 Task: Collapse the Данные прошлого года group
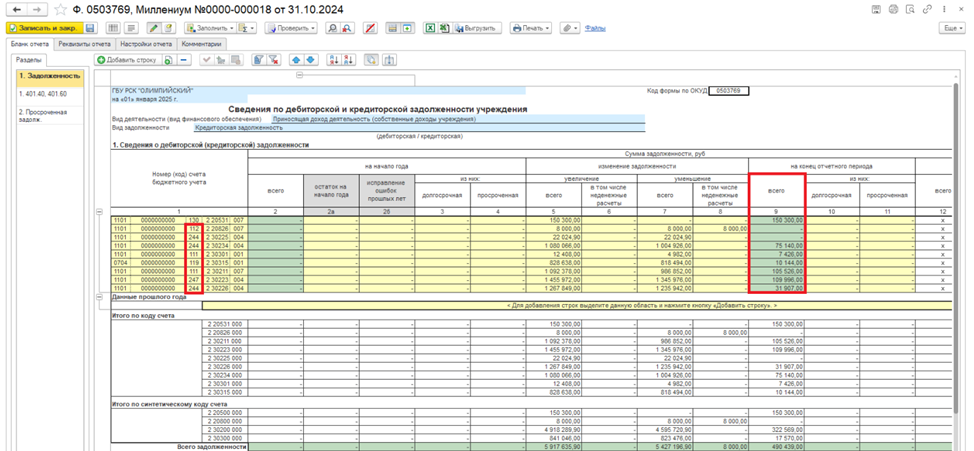[x=100, y=298]
